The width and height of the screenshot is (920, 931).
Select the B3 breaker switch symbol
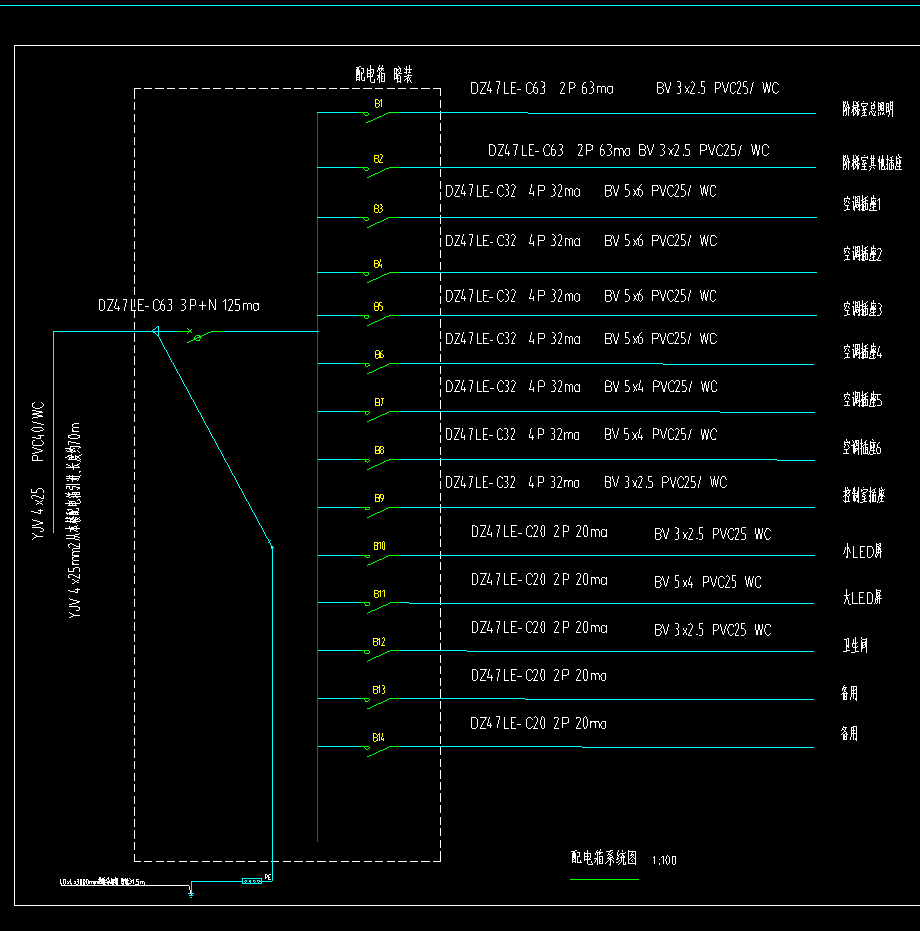point(377,222)
